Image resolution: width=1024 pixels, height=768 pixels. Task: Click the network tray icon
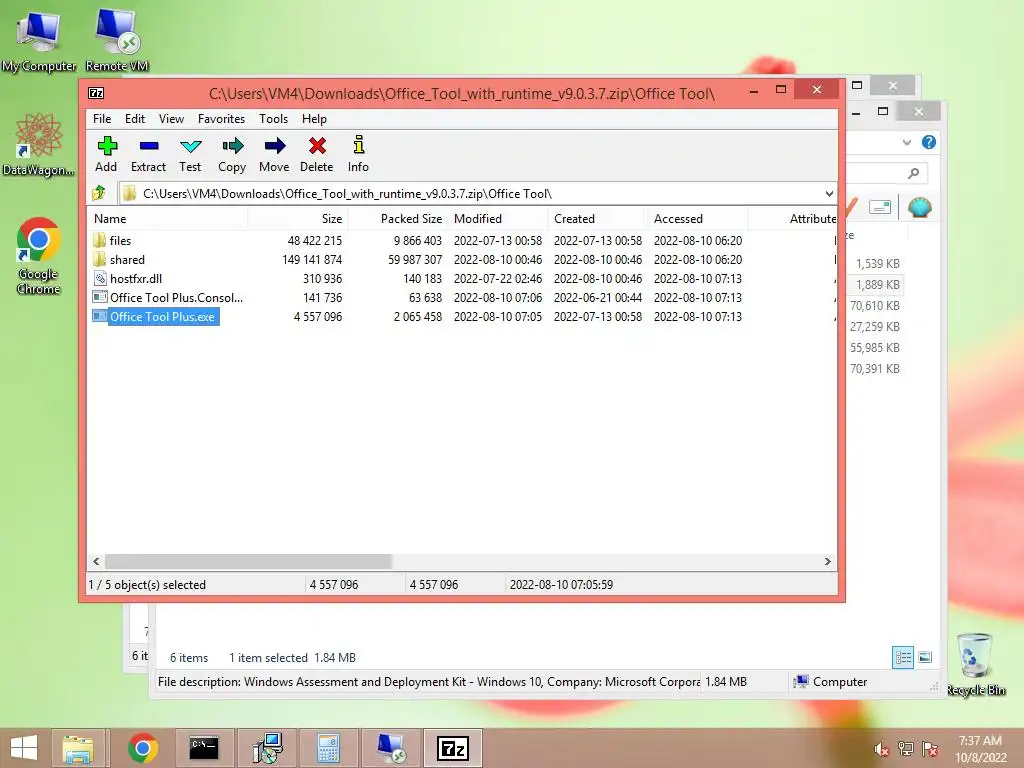point(905,749)
